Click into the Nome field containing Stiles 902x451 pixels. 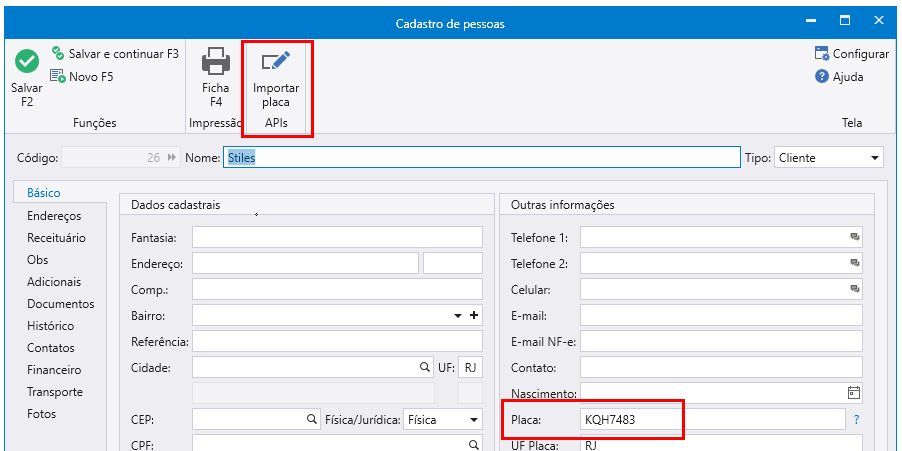481,158
